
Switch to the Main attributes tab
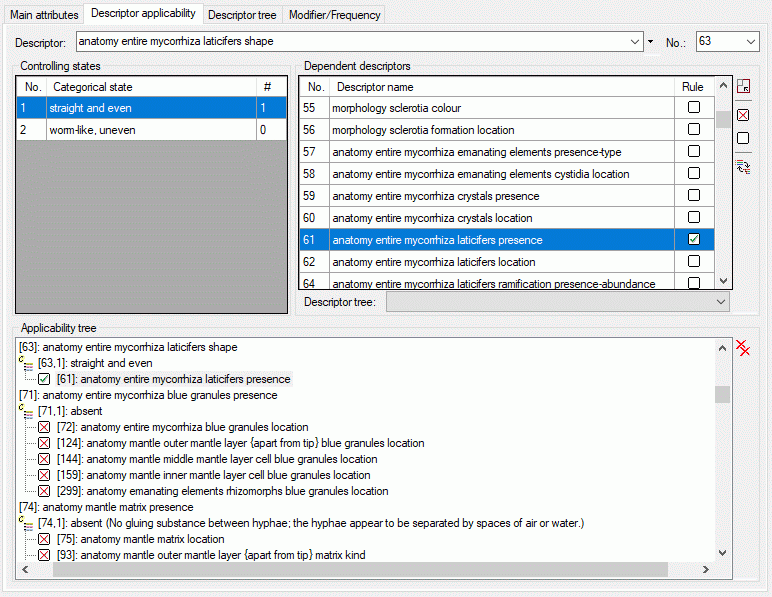point(44,15)
